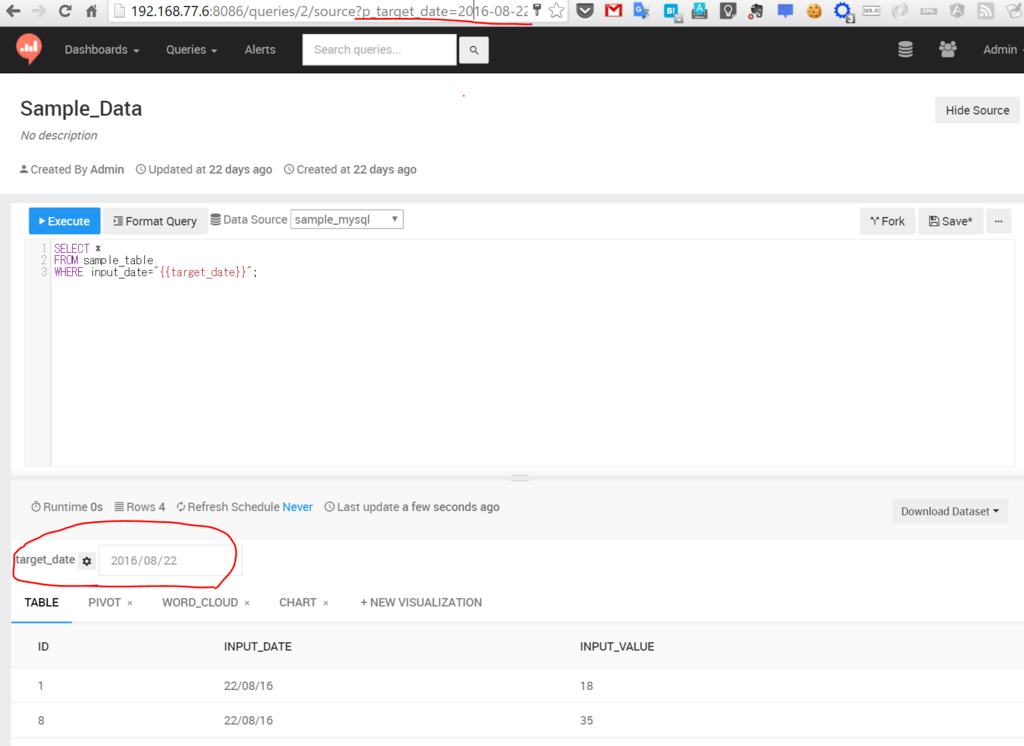
Task: Open Angular extension icon
Action: (957, 10)
